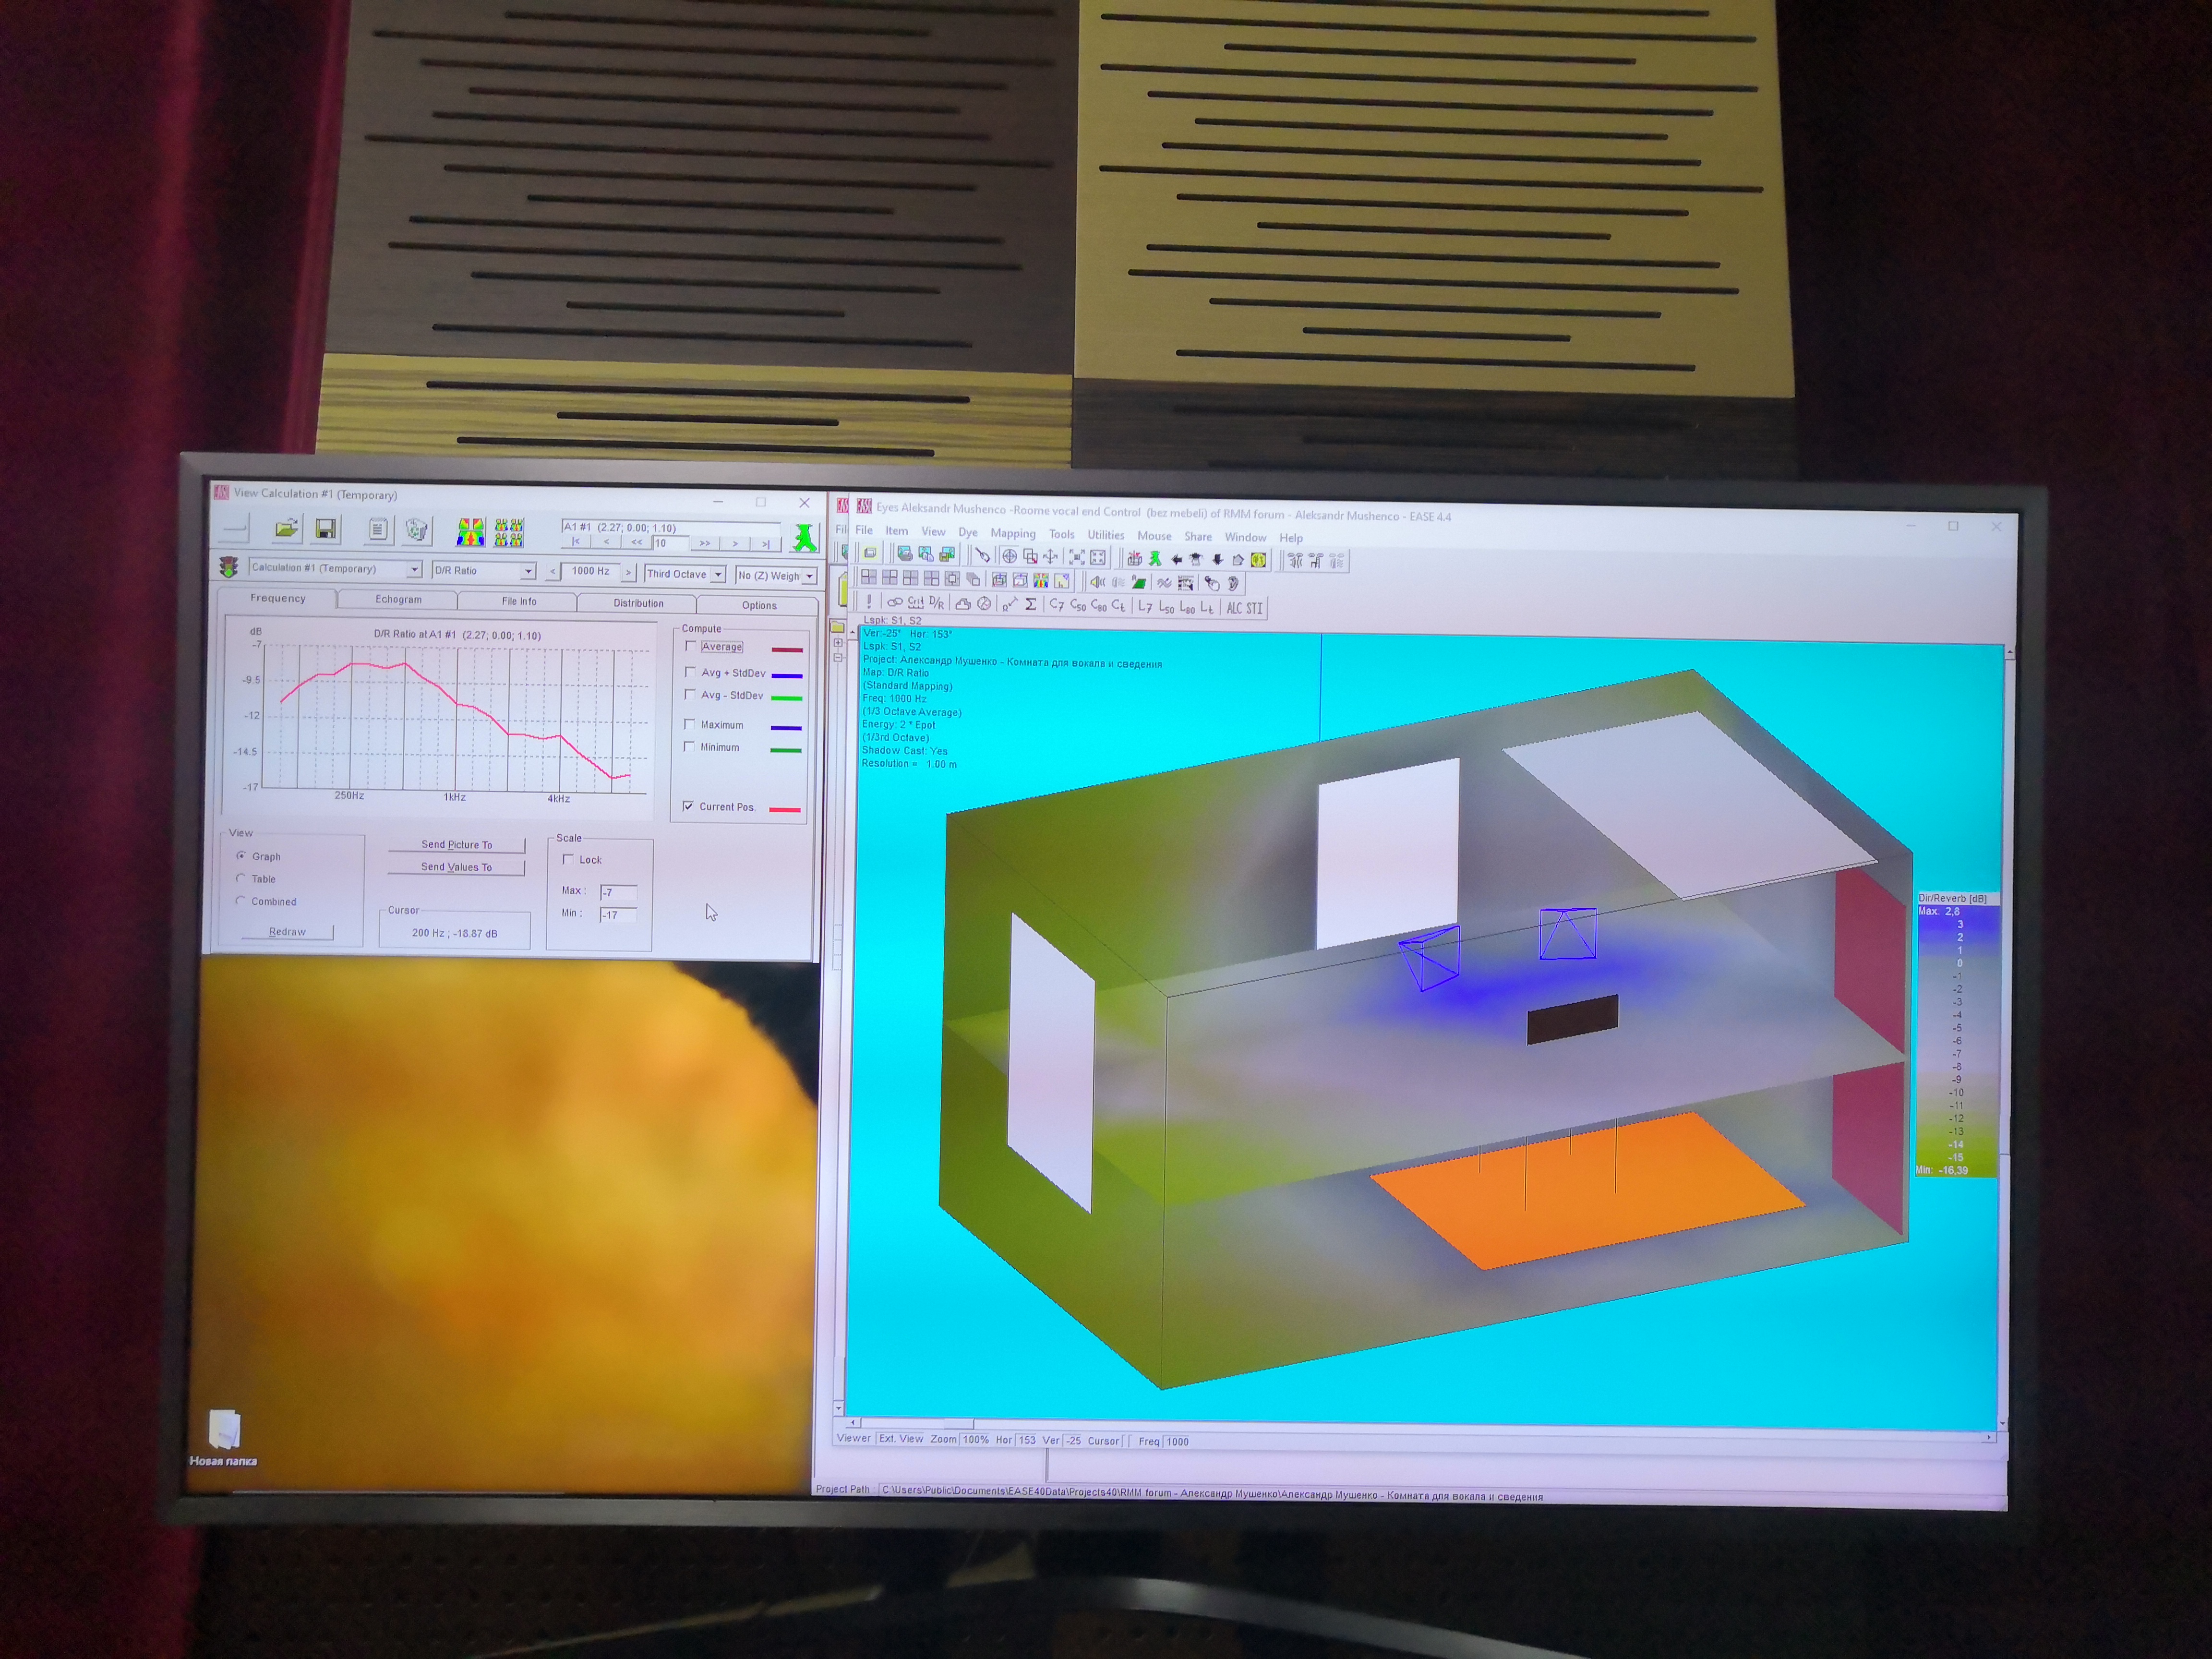
Task: Check the Maximum checkbox
Action: pos(689,724)
